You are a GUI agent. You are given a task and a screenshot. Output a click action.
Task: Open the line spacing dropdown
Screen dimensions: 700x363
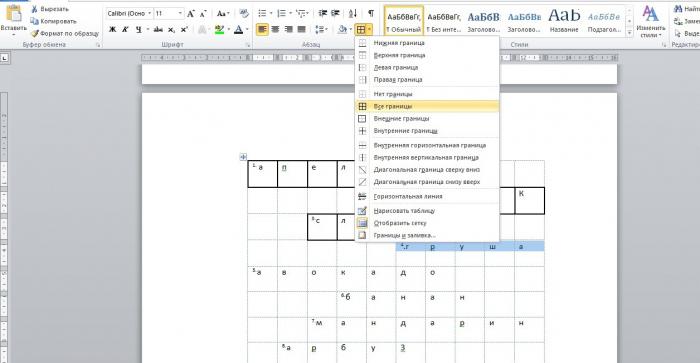point(321,29)
